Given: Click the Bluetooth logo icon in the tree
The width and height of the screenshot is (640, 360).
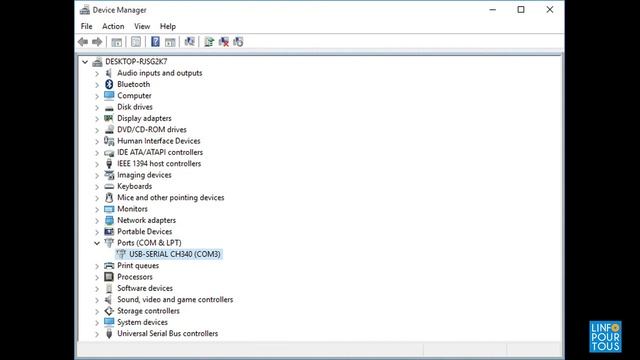Looking at the screenshot, I should pos(109,84).
